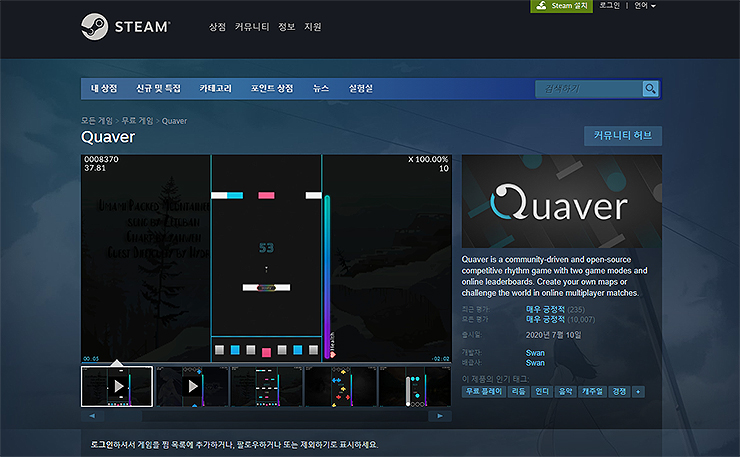Select the fifth screenshot thumbnail
Image resolution: width=740 pixels, height=457 pixels.
click(415, 386)
